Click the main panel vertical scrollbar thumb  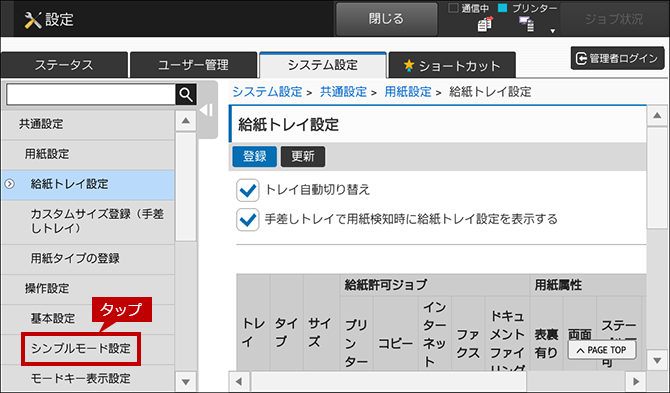pyautogui.click(x=657, y=178)
